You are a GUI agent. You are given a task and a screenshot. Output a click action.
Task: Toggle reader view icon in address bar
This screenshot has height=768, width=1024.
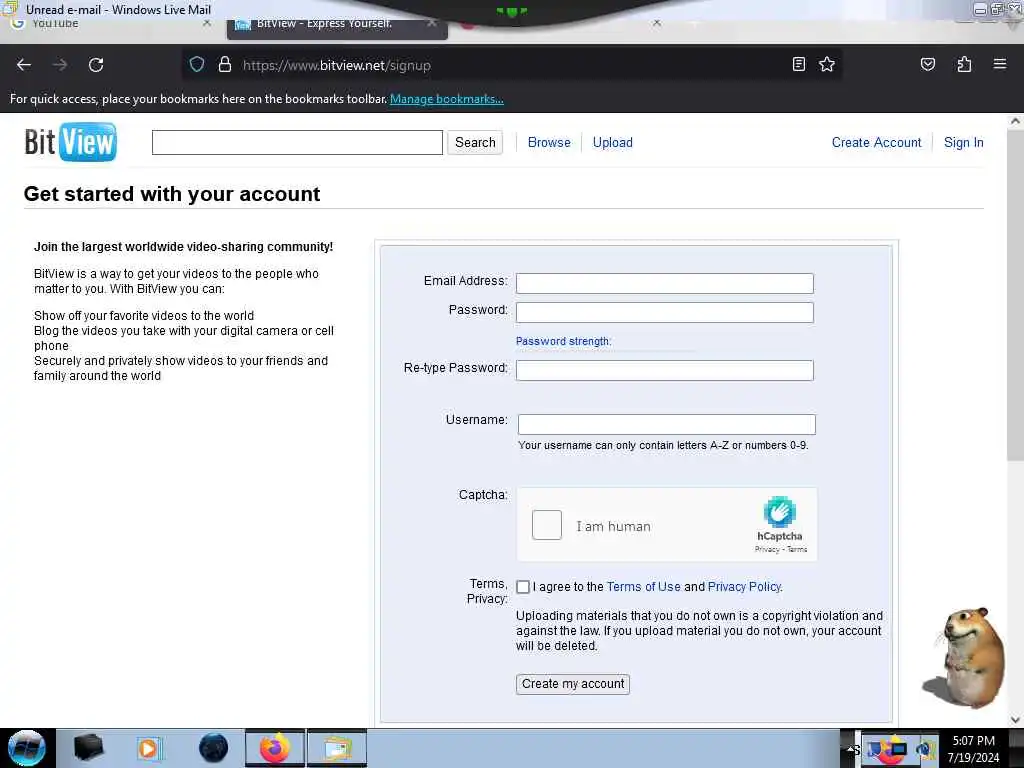[x=799, y=64]
